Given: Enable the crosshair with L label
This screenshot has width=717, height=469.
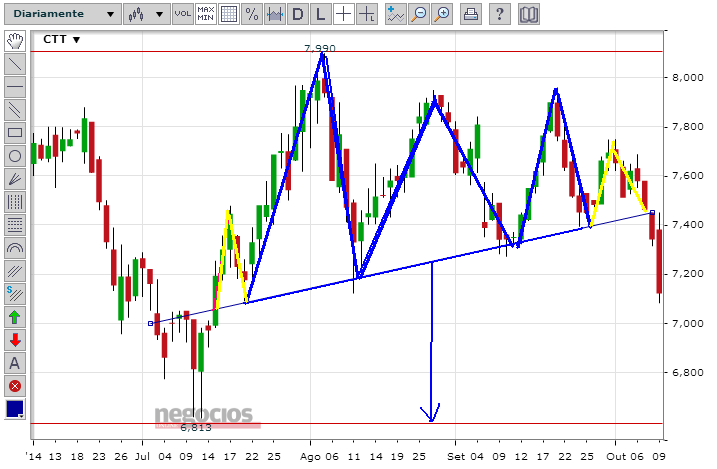Looking at the screenshot, I should (367, 14).
